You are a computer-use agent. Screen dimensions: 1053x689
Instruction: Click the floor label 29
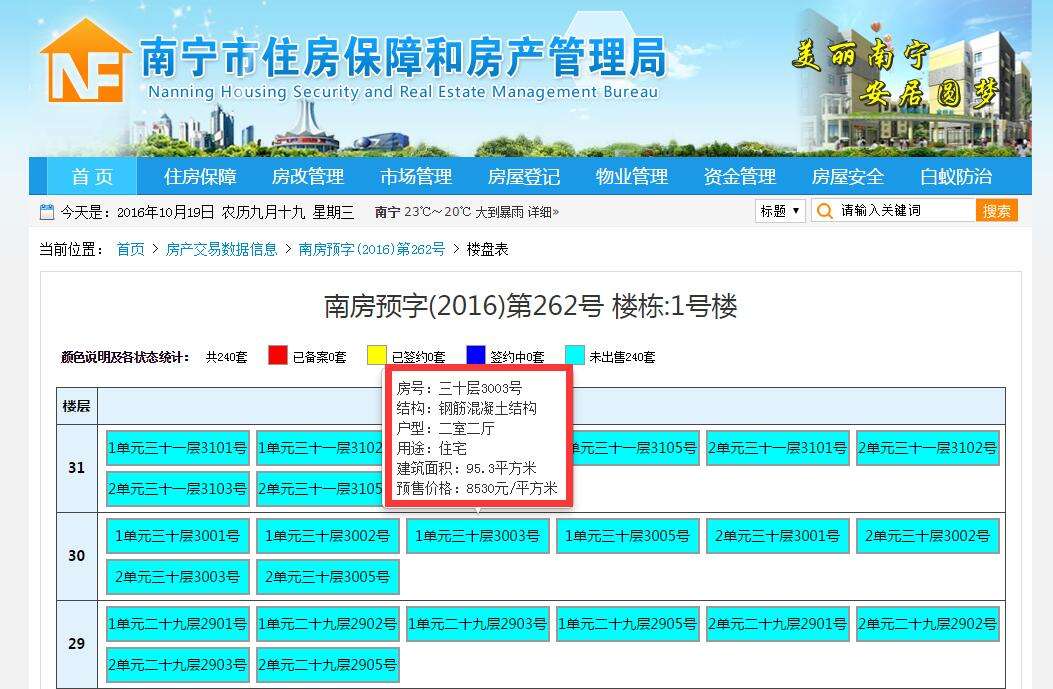coord(77,644)
